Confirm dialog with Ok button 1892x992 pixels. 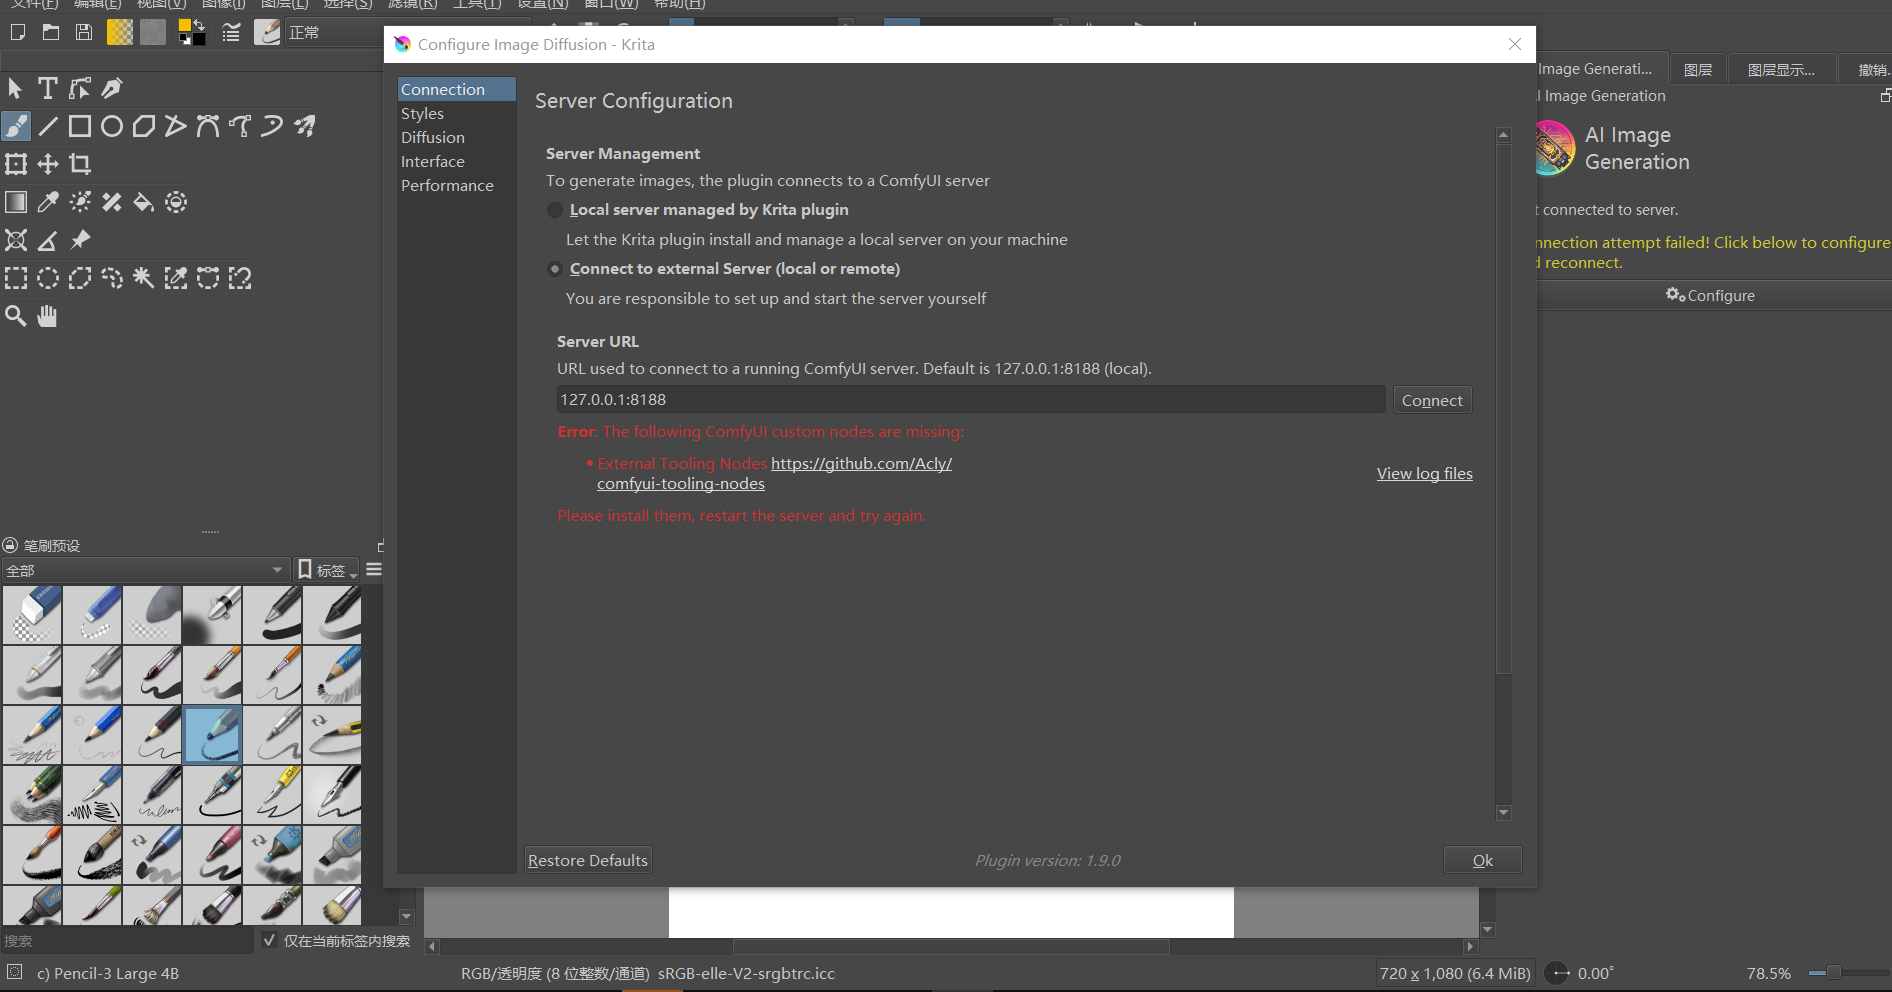coord(1483,860)
